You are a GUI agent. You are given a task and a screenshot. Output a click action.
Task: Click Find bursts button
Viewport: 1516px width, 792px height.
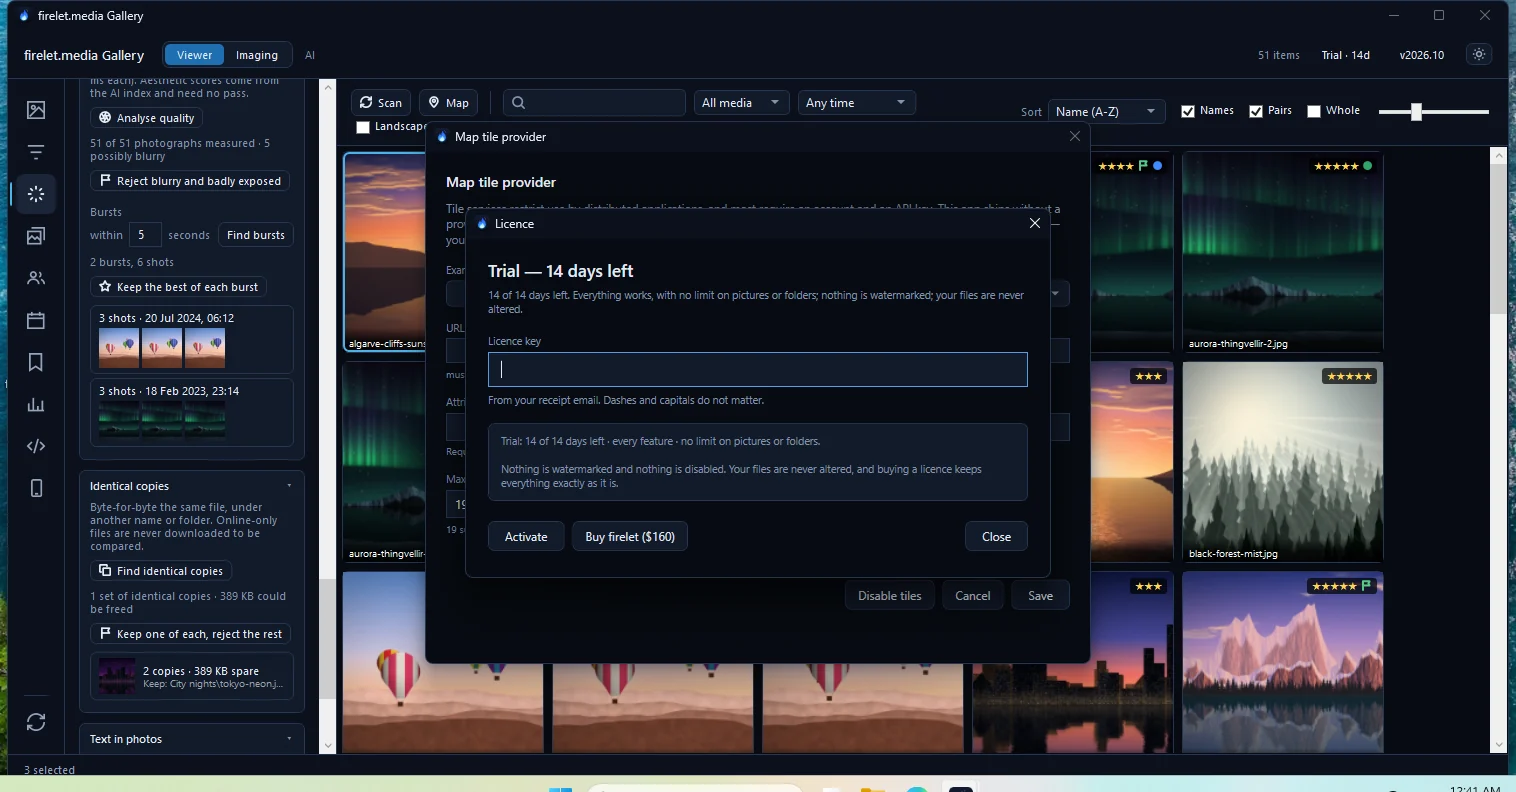[x=256, y=235]
